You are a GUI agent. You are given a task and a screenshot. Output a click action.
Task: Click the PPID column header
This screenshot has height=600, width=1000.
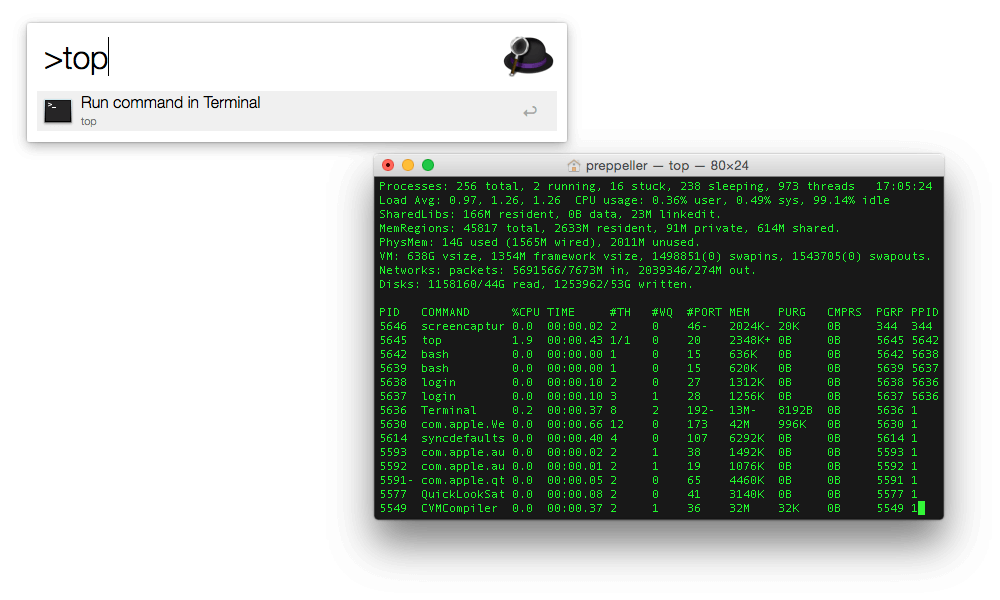[925, 312]
